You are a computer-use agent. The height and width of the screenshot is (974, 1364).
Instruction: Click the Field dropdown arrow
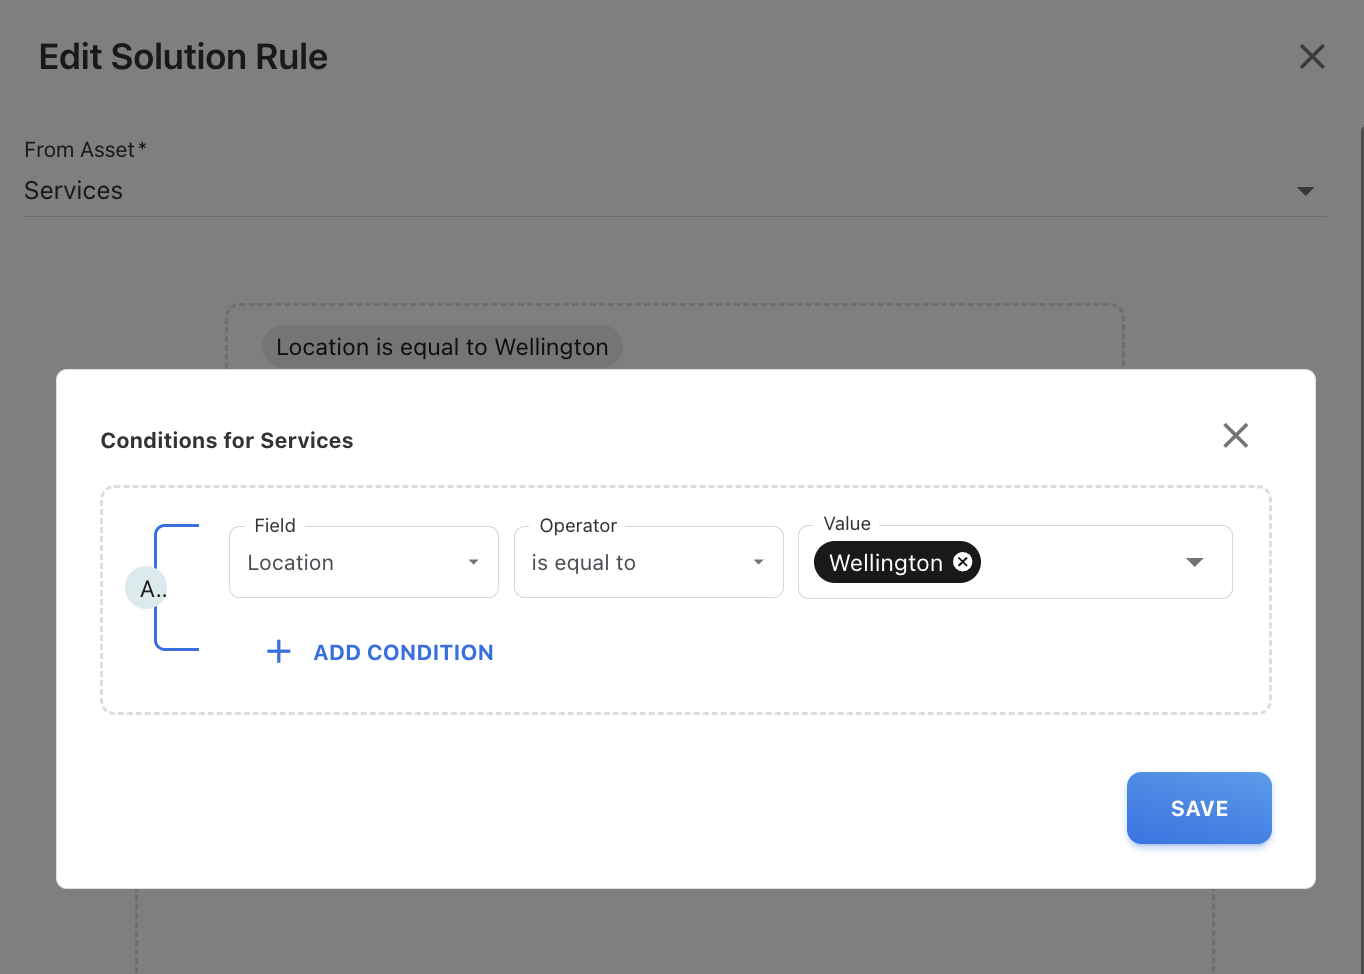coord(473,563)
